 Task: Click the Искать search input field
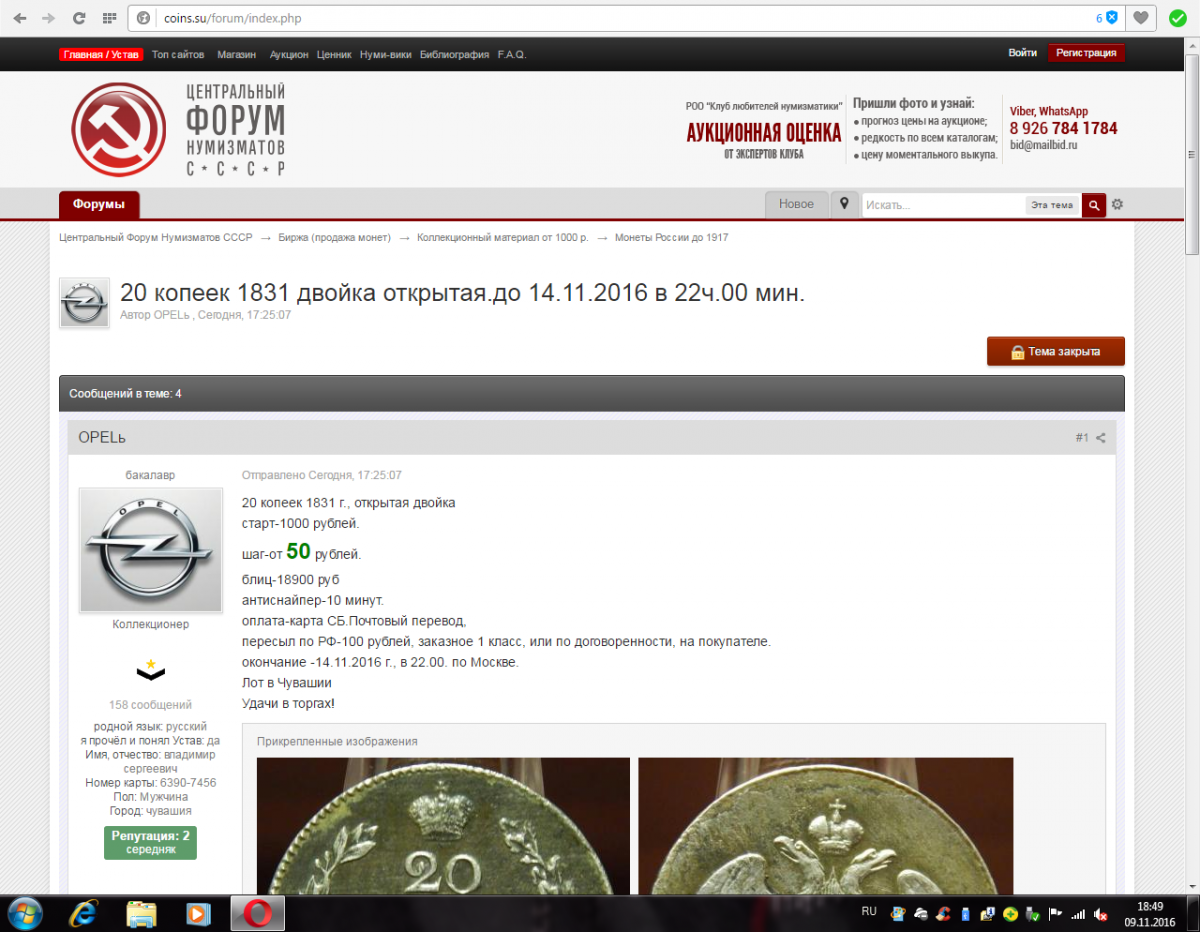943,205
